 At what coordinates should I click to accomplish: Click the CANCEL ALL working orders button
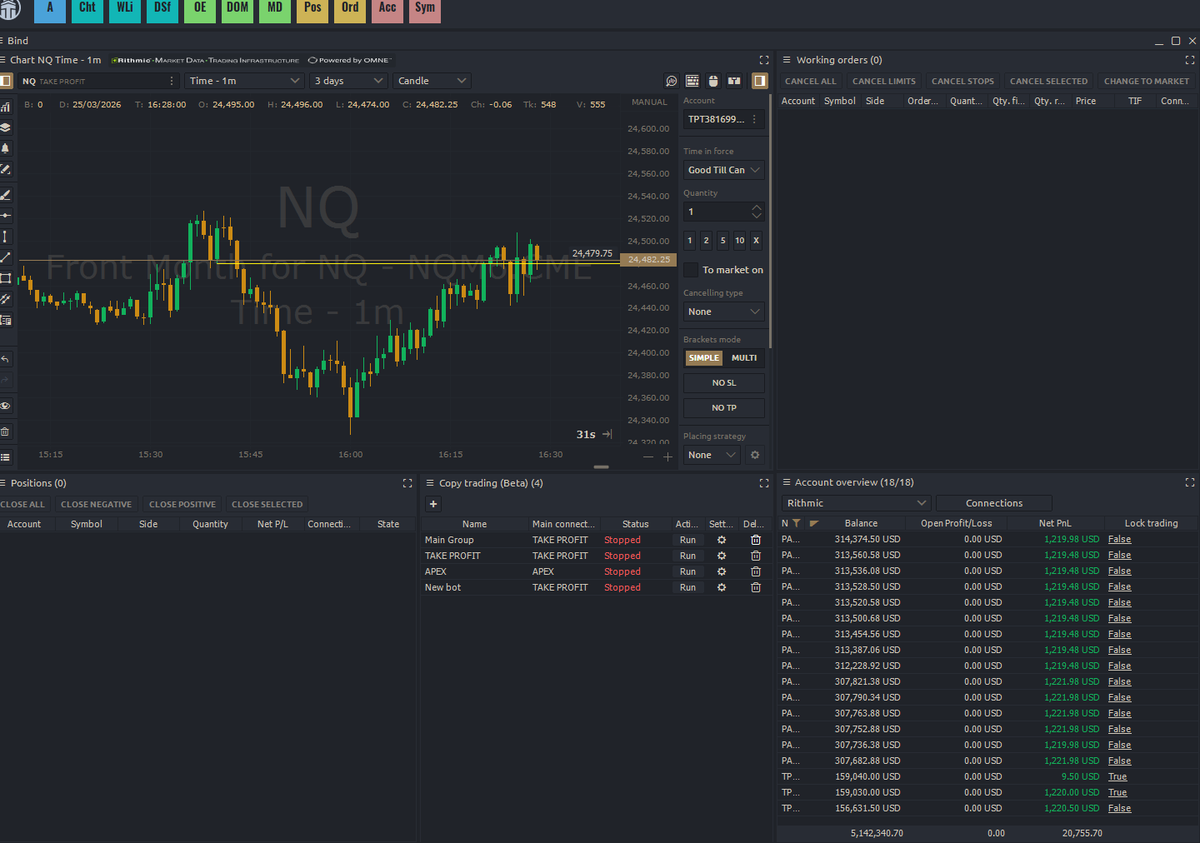tap(810, 81)
